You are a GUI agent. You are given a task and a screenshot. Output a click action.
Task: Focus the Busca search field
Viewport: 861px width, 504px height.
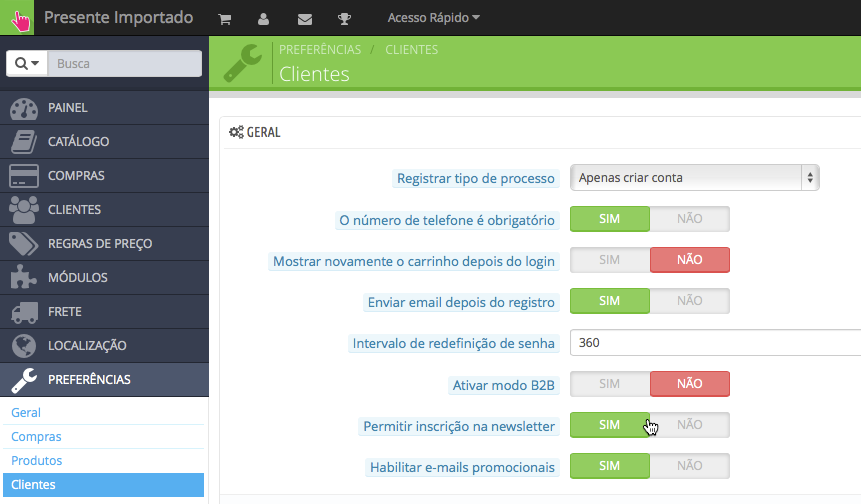click(x=125, y=64)
